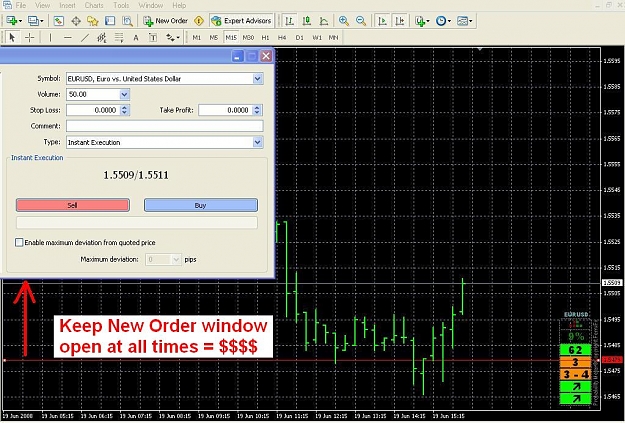625x423 pixels.
Task: Click the Take Profit value field
Action: tap(226, 110)
